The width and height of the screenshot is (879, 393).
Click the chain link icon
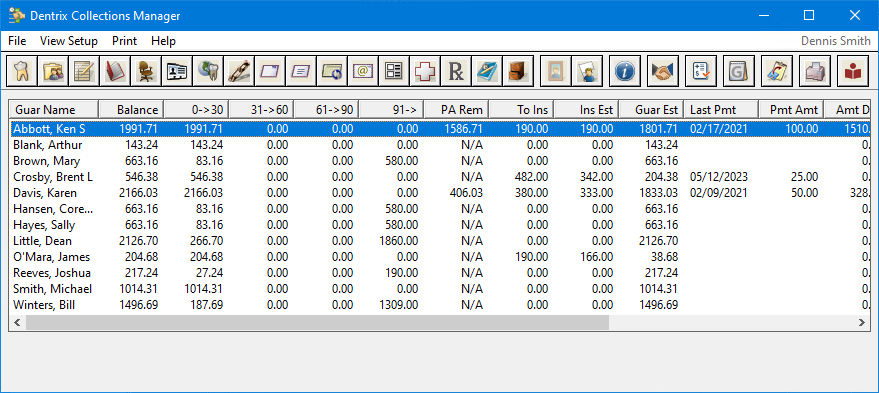[x=239, y=71]
